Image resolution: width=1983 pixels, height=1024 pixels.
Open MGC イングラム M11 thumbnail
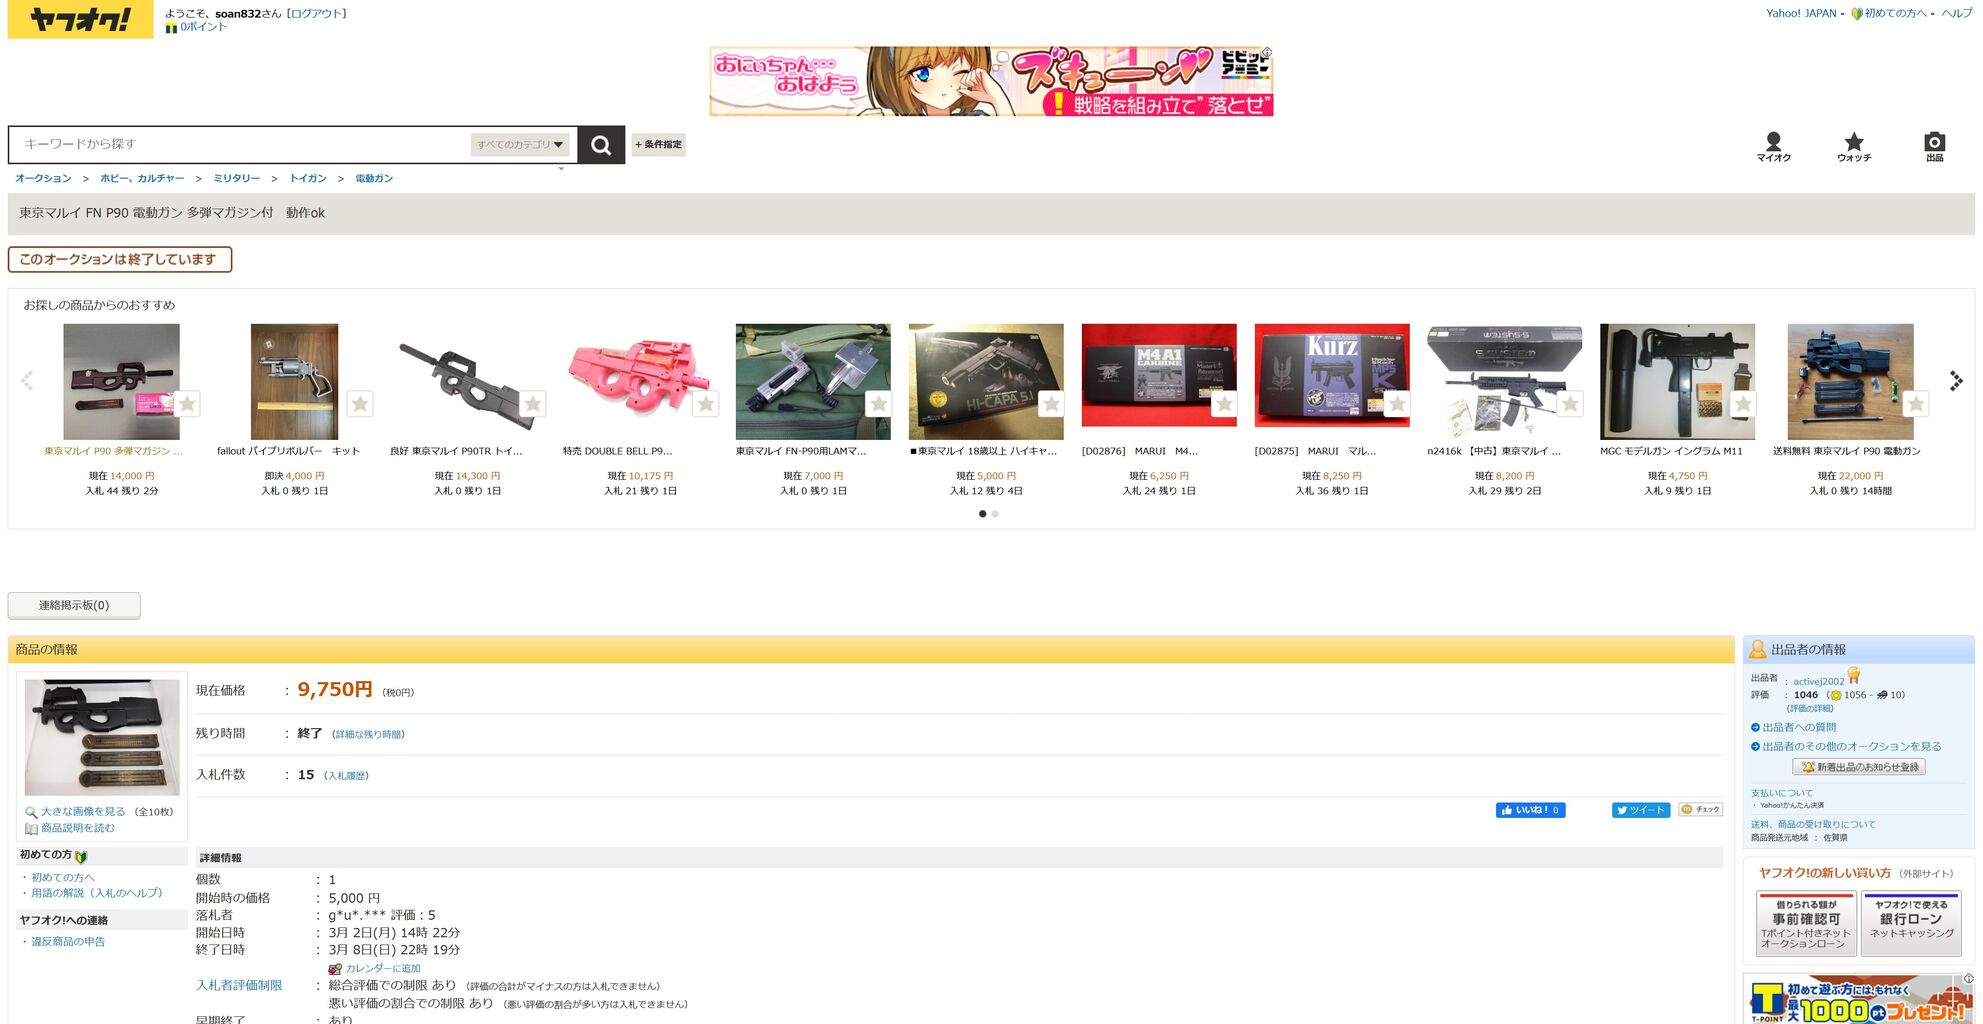coord(1677,382)
